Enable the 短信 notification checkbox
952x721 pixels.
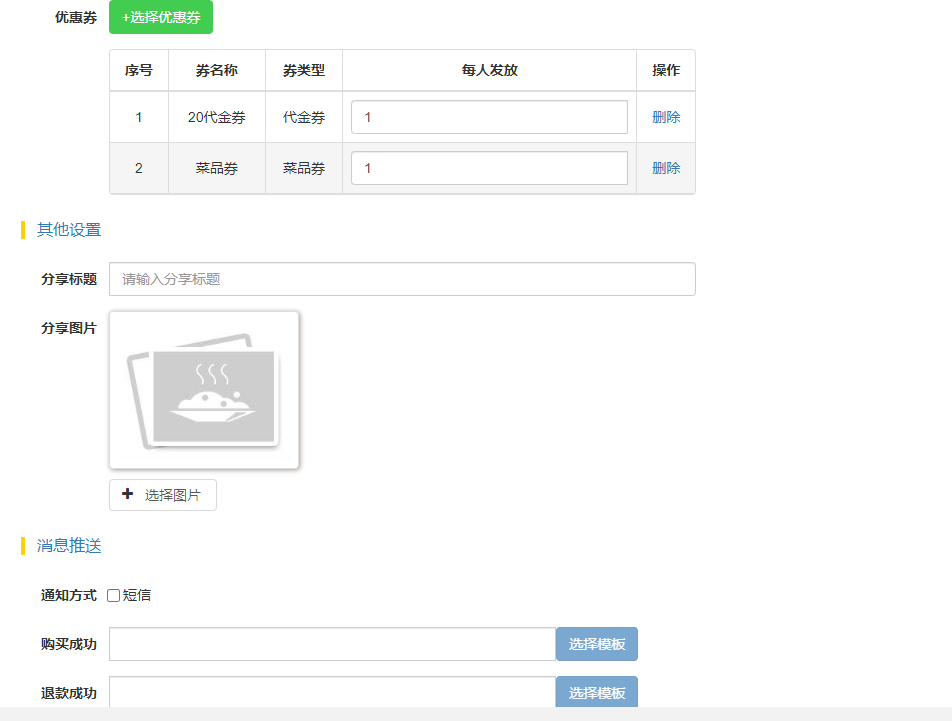pyautogui.click(x=114, y=596)
